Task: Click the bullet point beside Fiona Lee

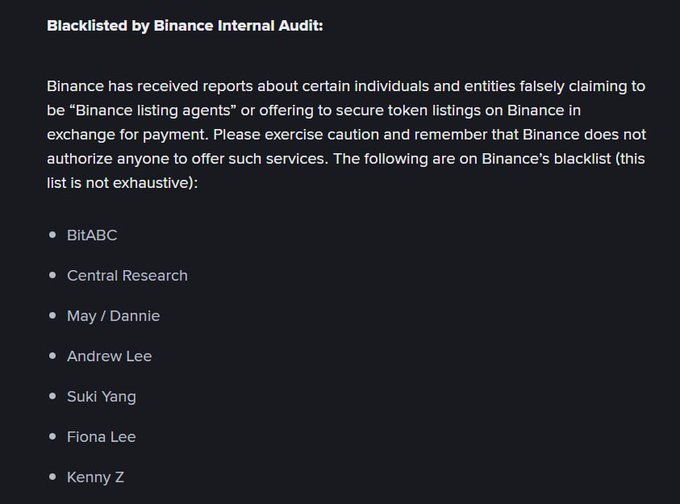Action: pyautogui.click(x=52, y=437)
